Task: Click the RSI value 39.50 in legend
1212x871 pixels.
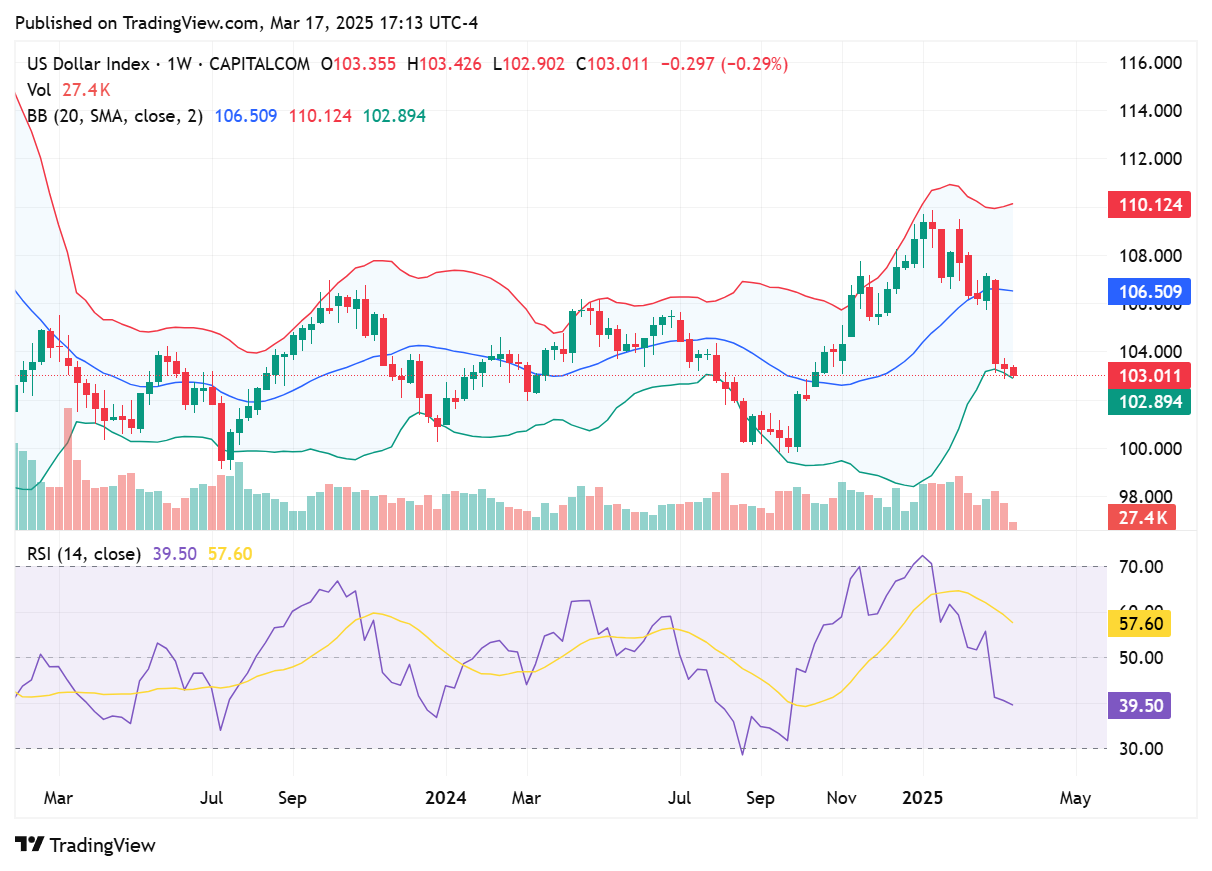Action: coord(175,554)
